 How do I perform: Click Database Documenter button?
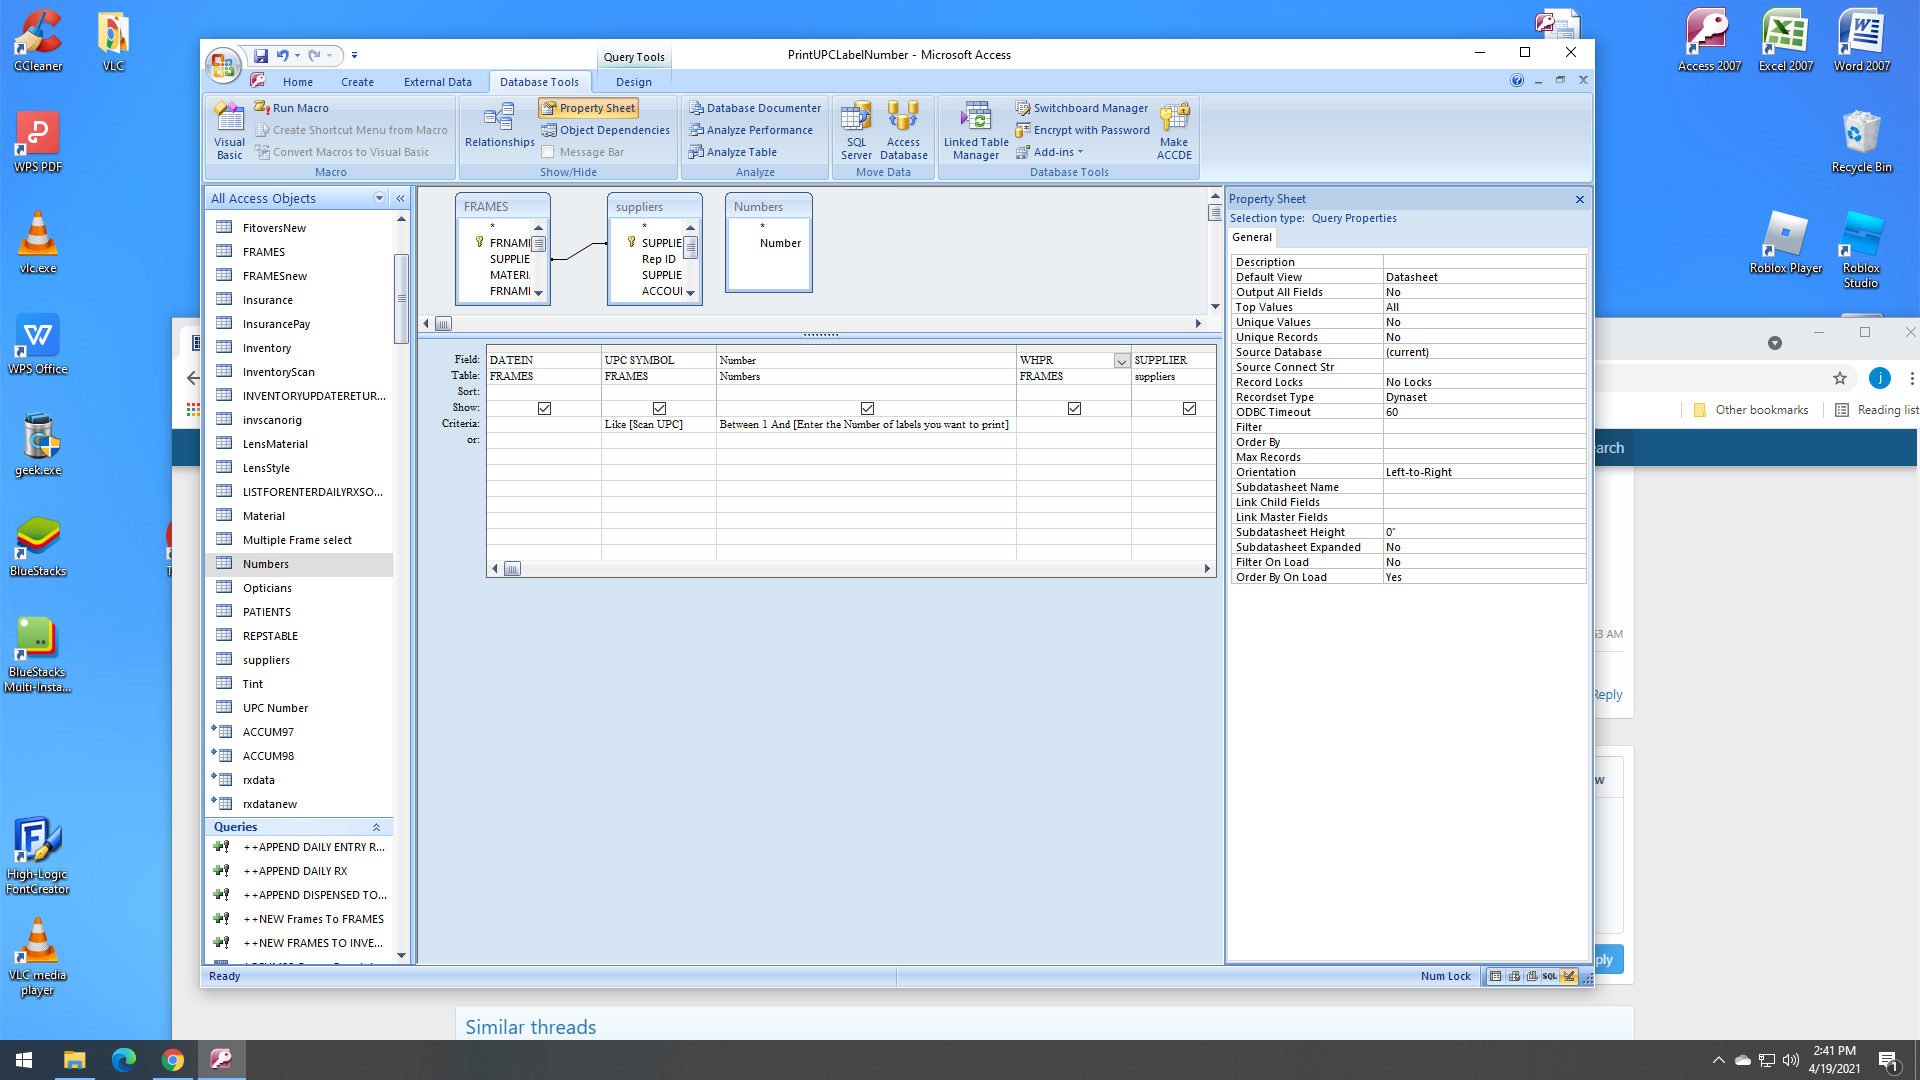click(x=755, y=108)
